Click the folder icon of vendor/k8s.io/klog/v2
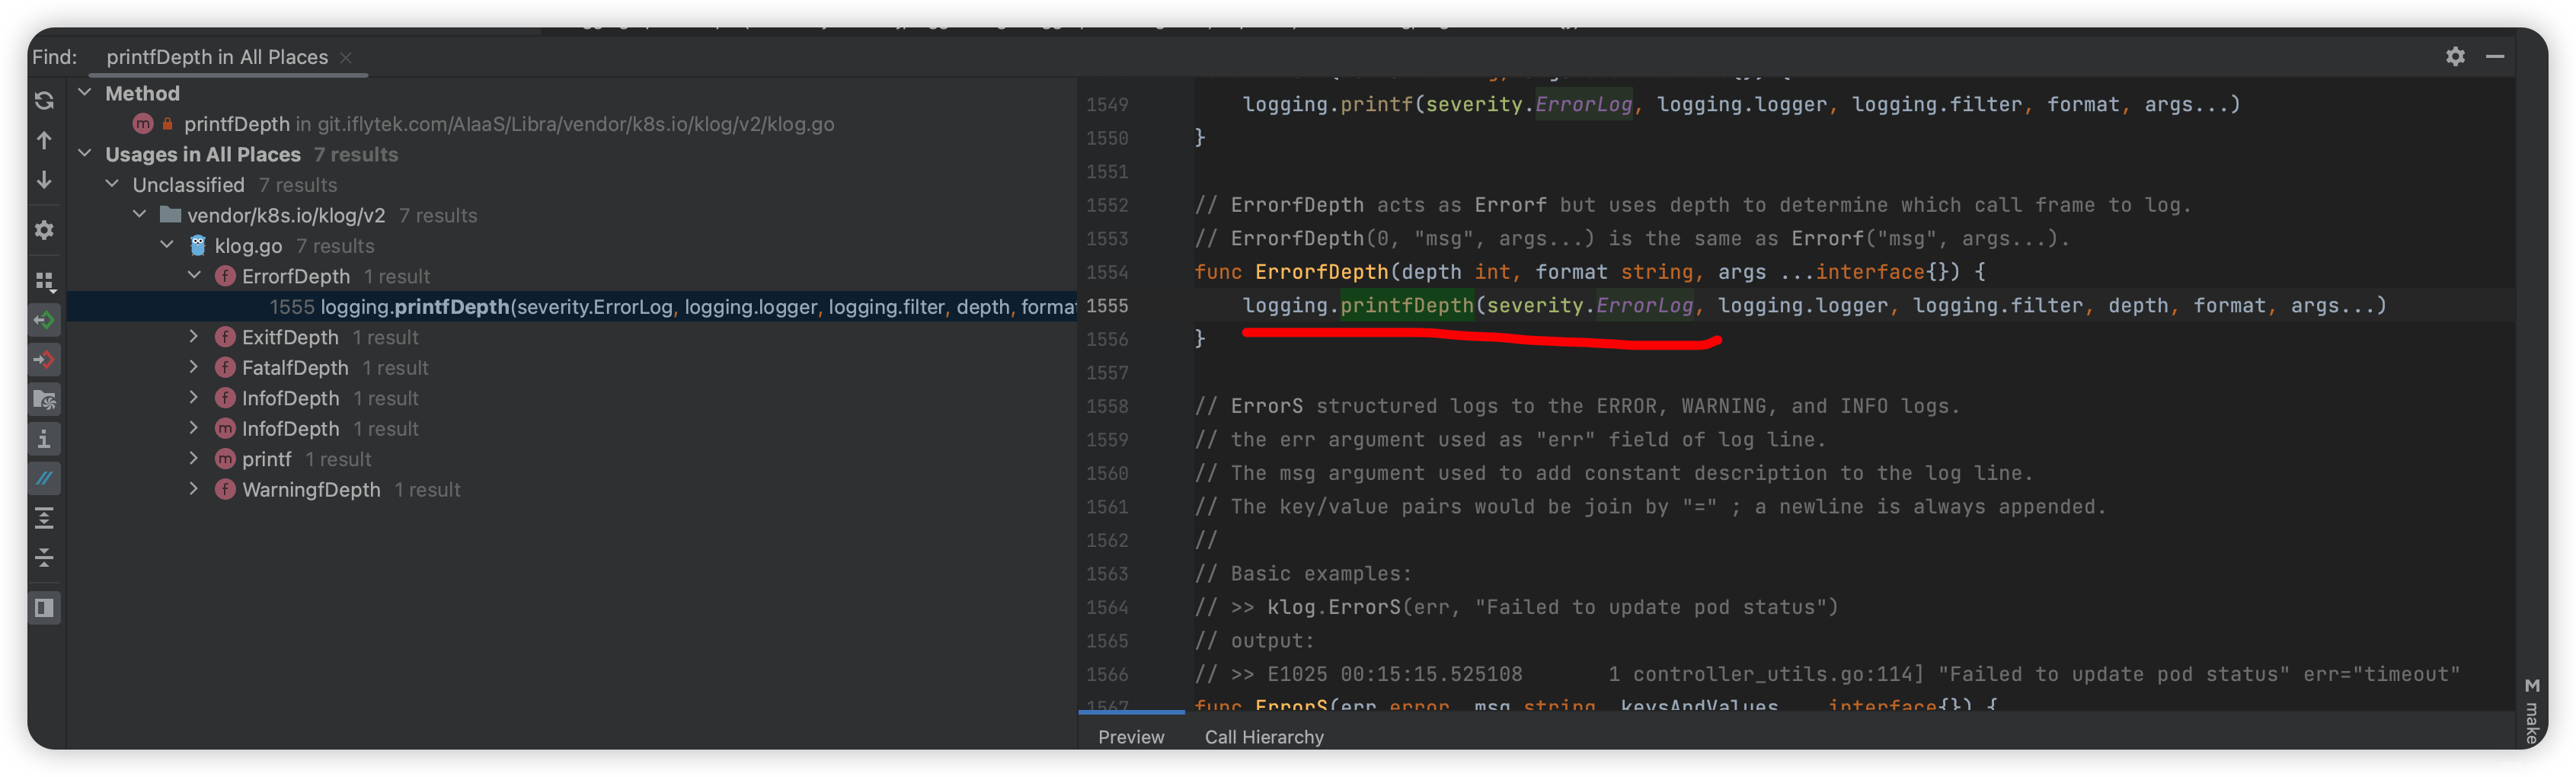 coord(171,215)
